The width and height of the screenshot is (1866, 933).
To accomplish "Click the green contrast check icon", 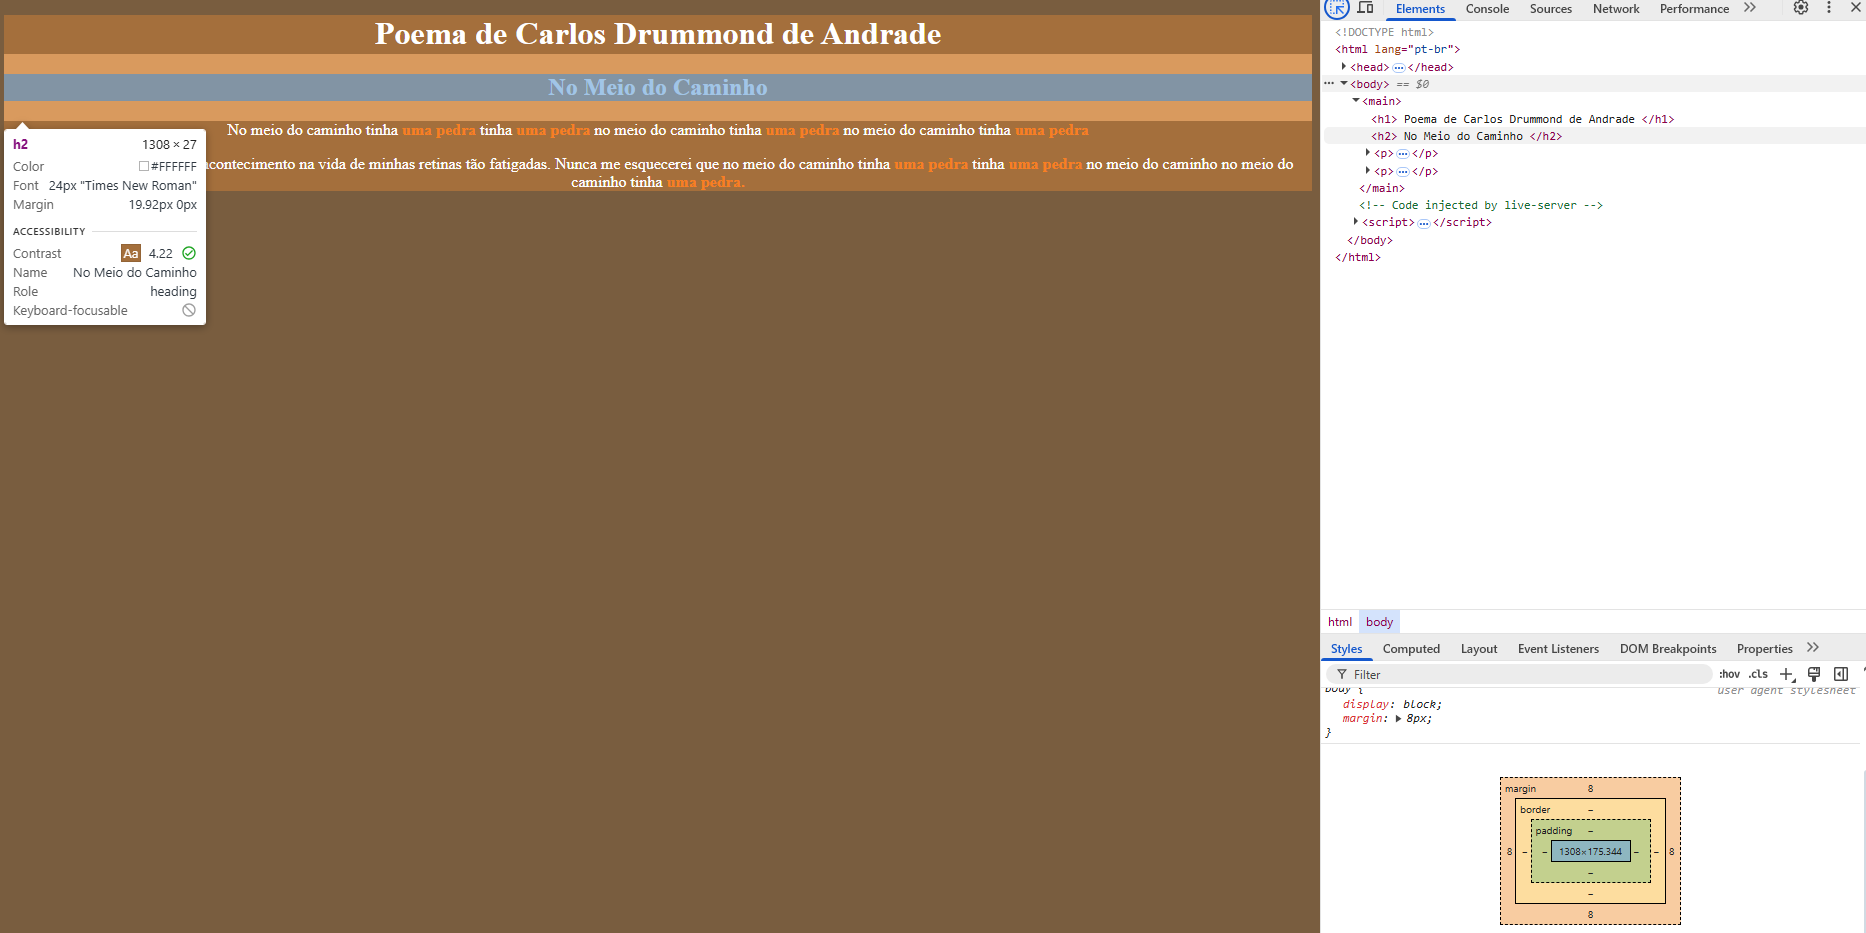I will 189,253.
